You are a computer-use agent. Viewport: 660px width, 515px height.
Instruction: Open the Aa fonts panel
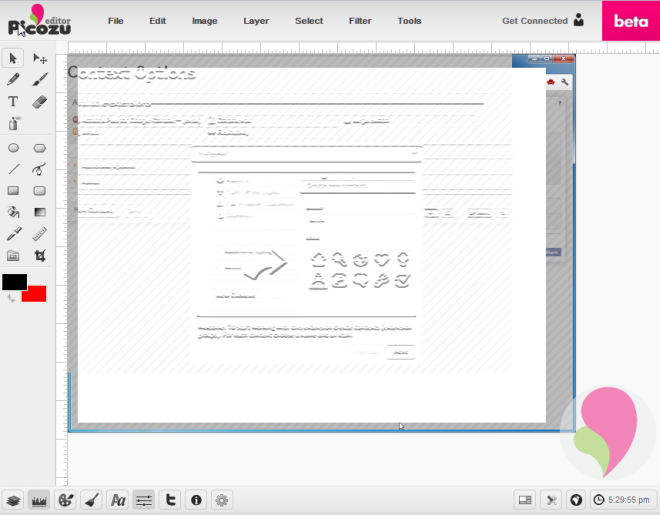coord(117,500)
